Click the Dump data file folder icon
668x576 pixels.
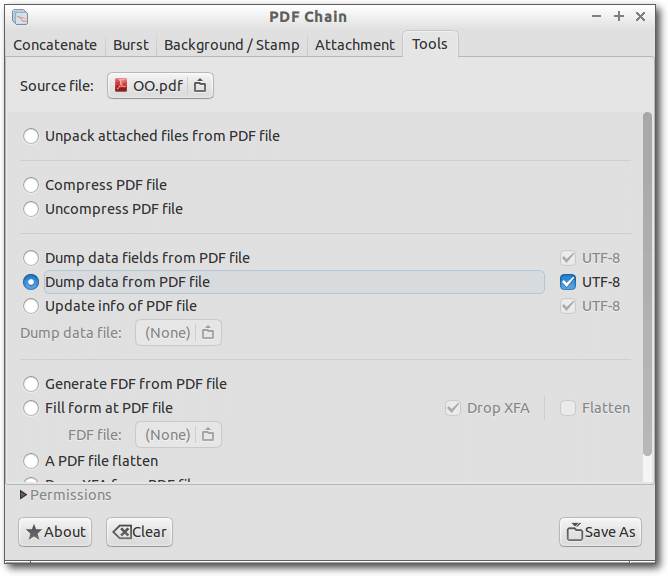[x=208, y=332]
